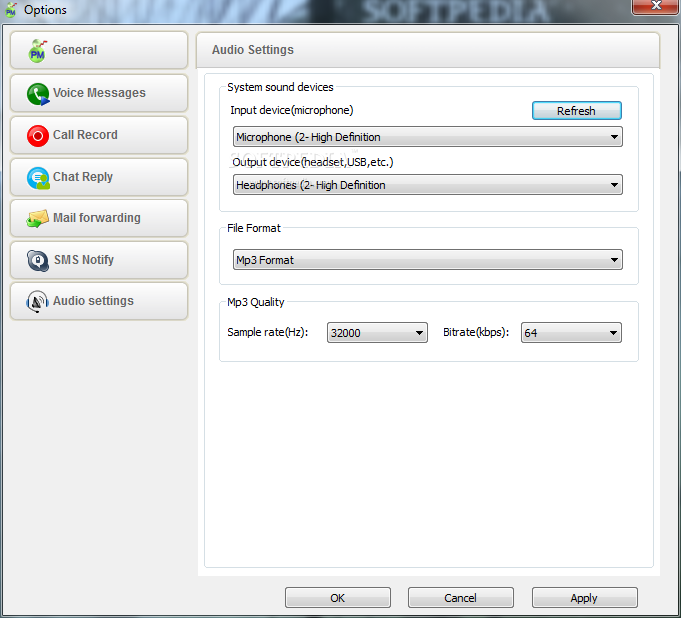Click the Audio Settings panel header
This screenshot has width=681, height=618.
tap(428, 50)
